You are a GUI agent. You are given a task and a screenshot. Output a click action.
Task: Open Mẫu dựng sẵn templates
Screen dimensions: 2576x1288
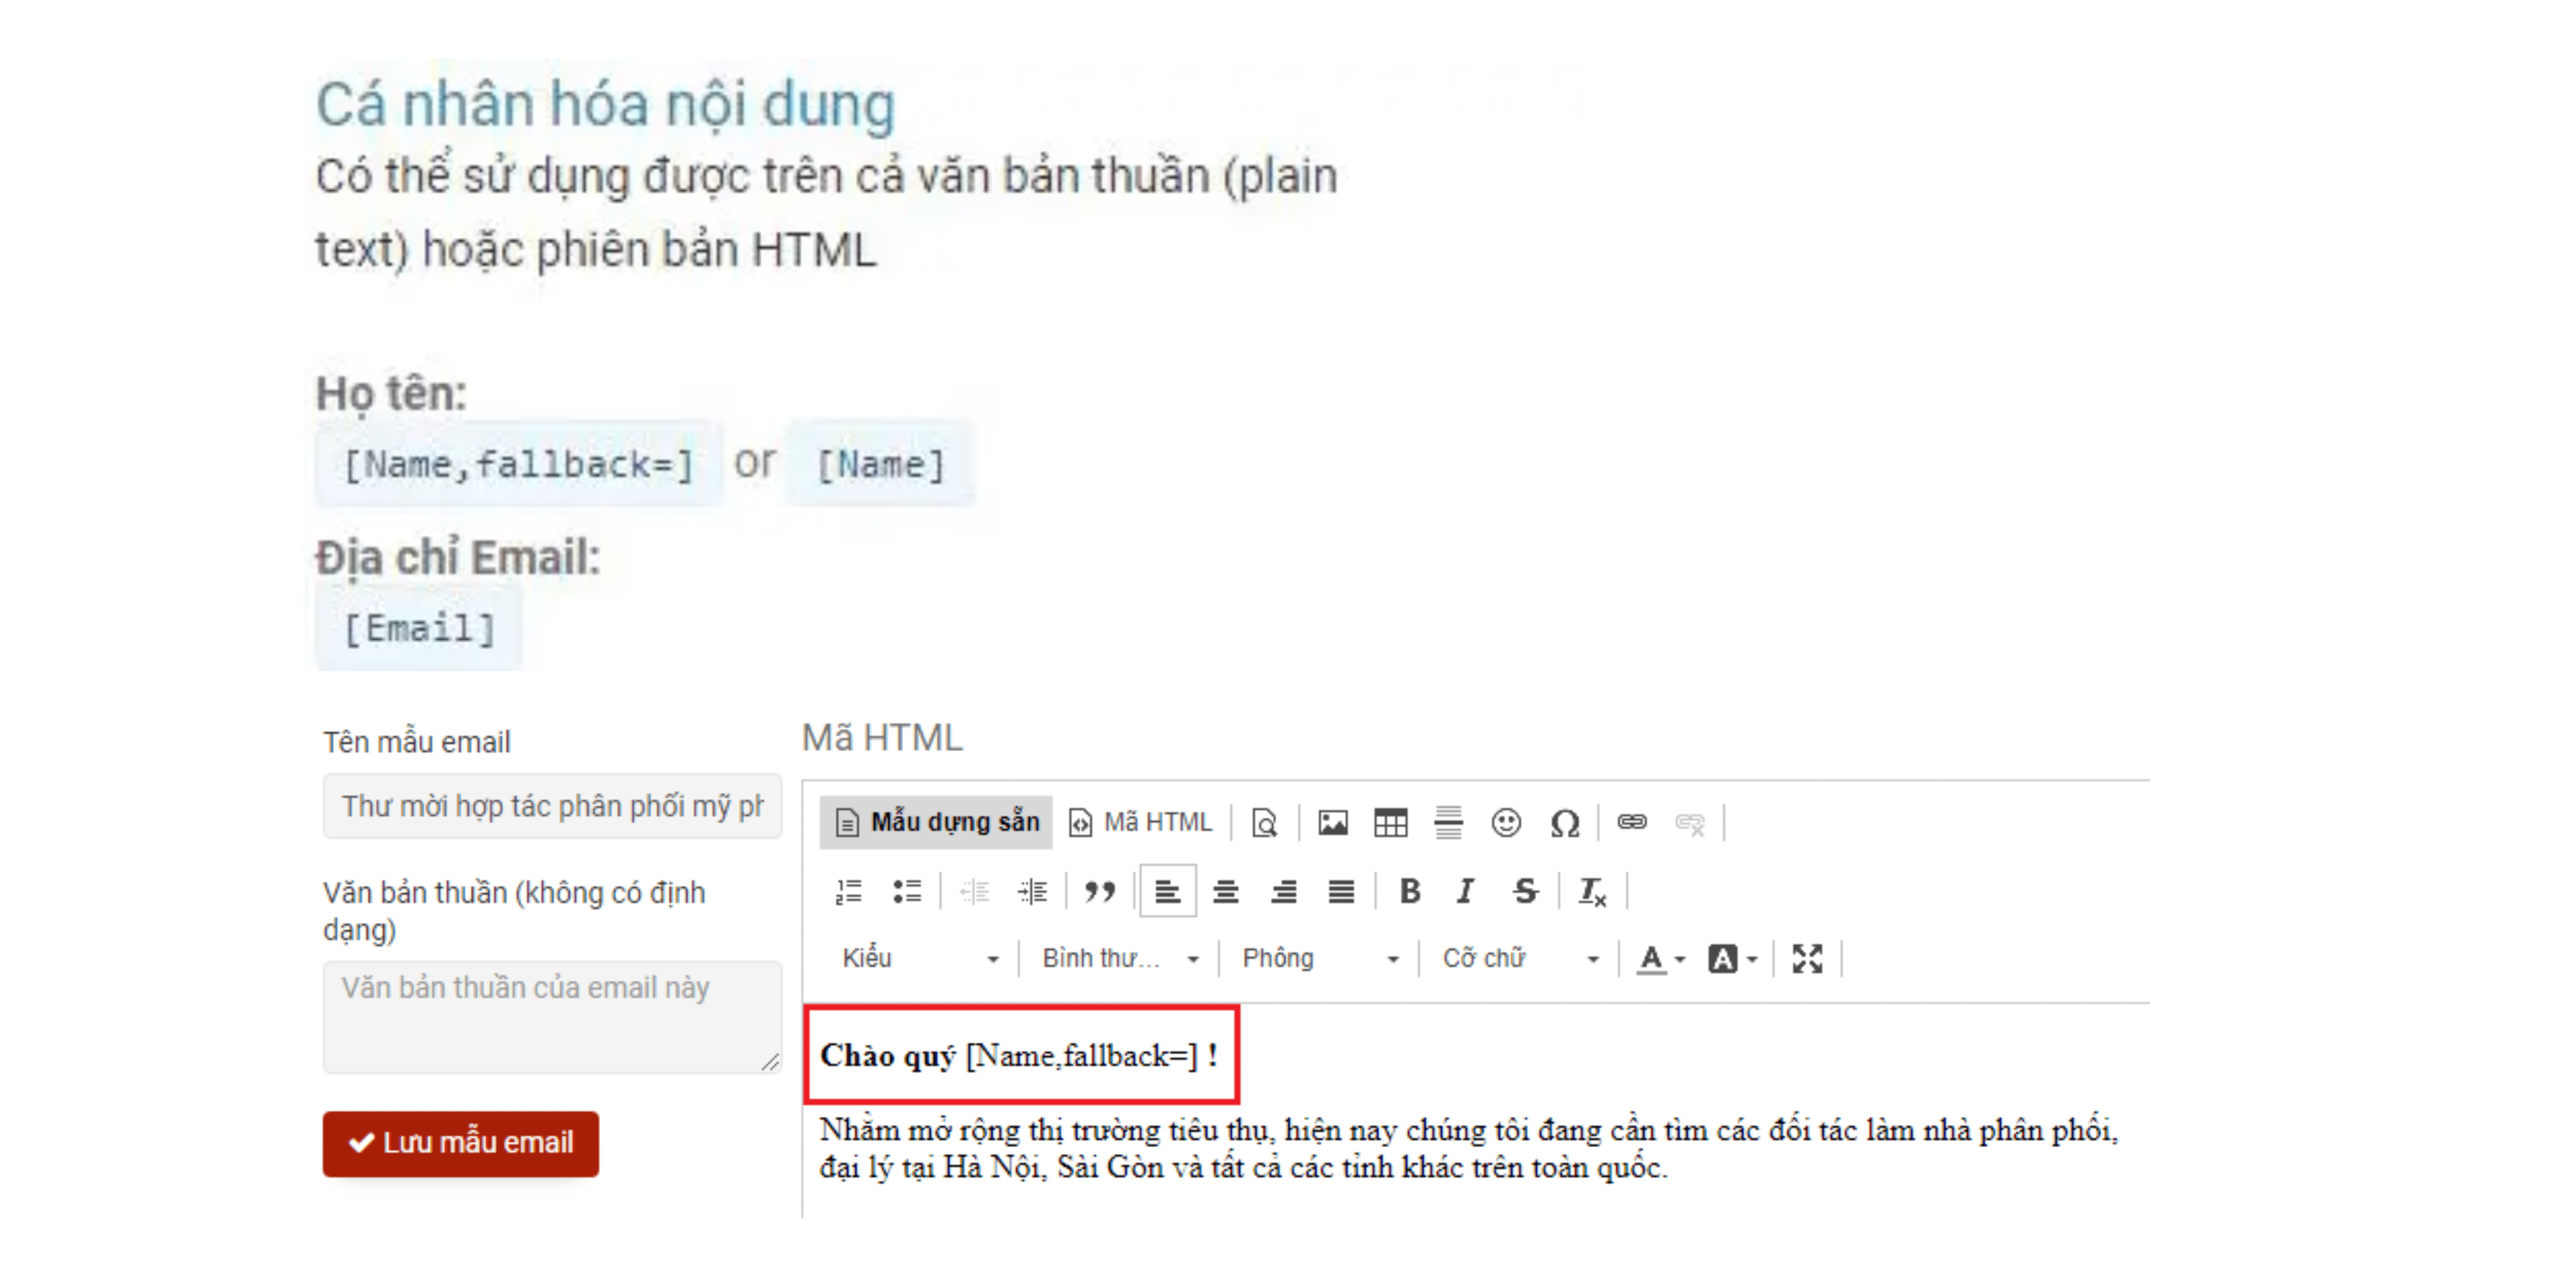point(937,822)
